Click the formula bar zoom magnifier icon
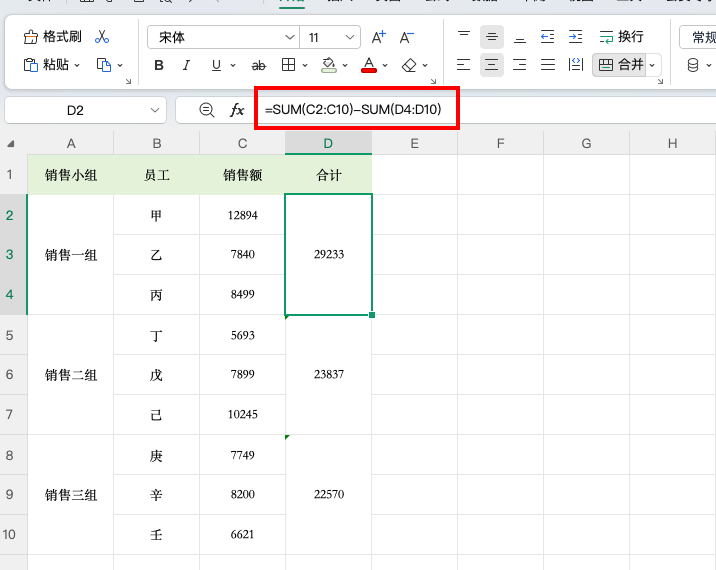 (x=206, y=110)
